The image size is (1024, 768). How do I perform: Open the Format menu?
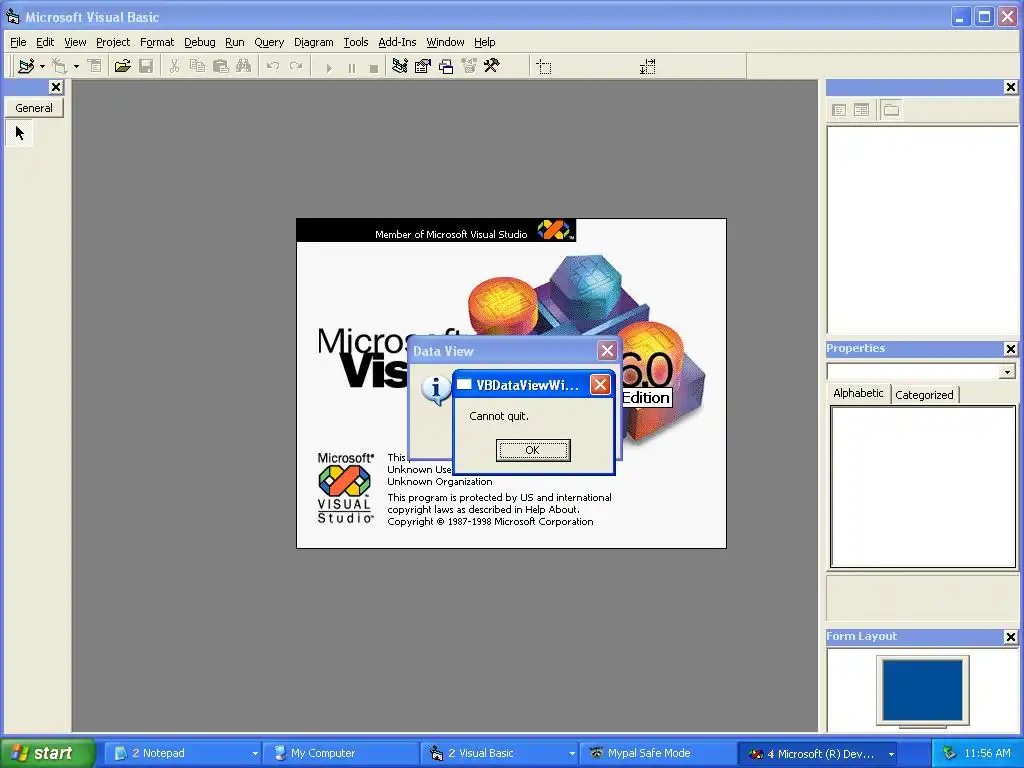[x=157, y=42]
